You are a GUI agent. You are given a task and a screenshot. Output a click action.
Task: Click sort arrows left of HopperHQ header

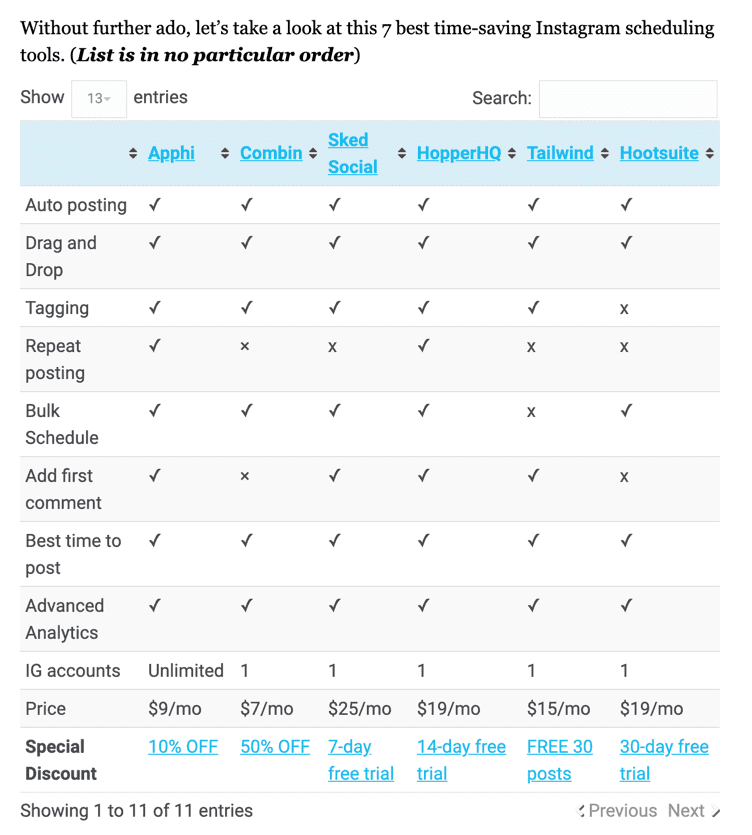pyautogui.click(x=402, y=154)
